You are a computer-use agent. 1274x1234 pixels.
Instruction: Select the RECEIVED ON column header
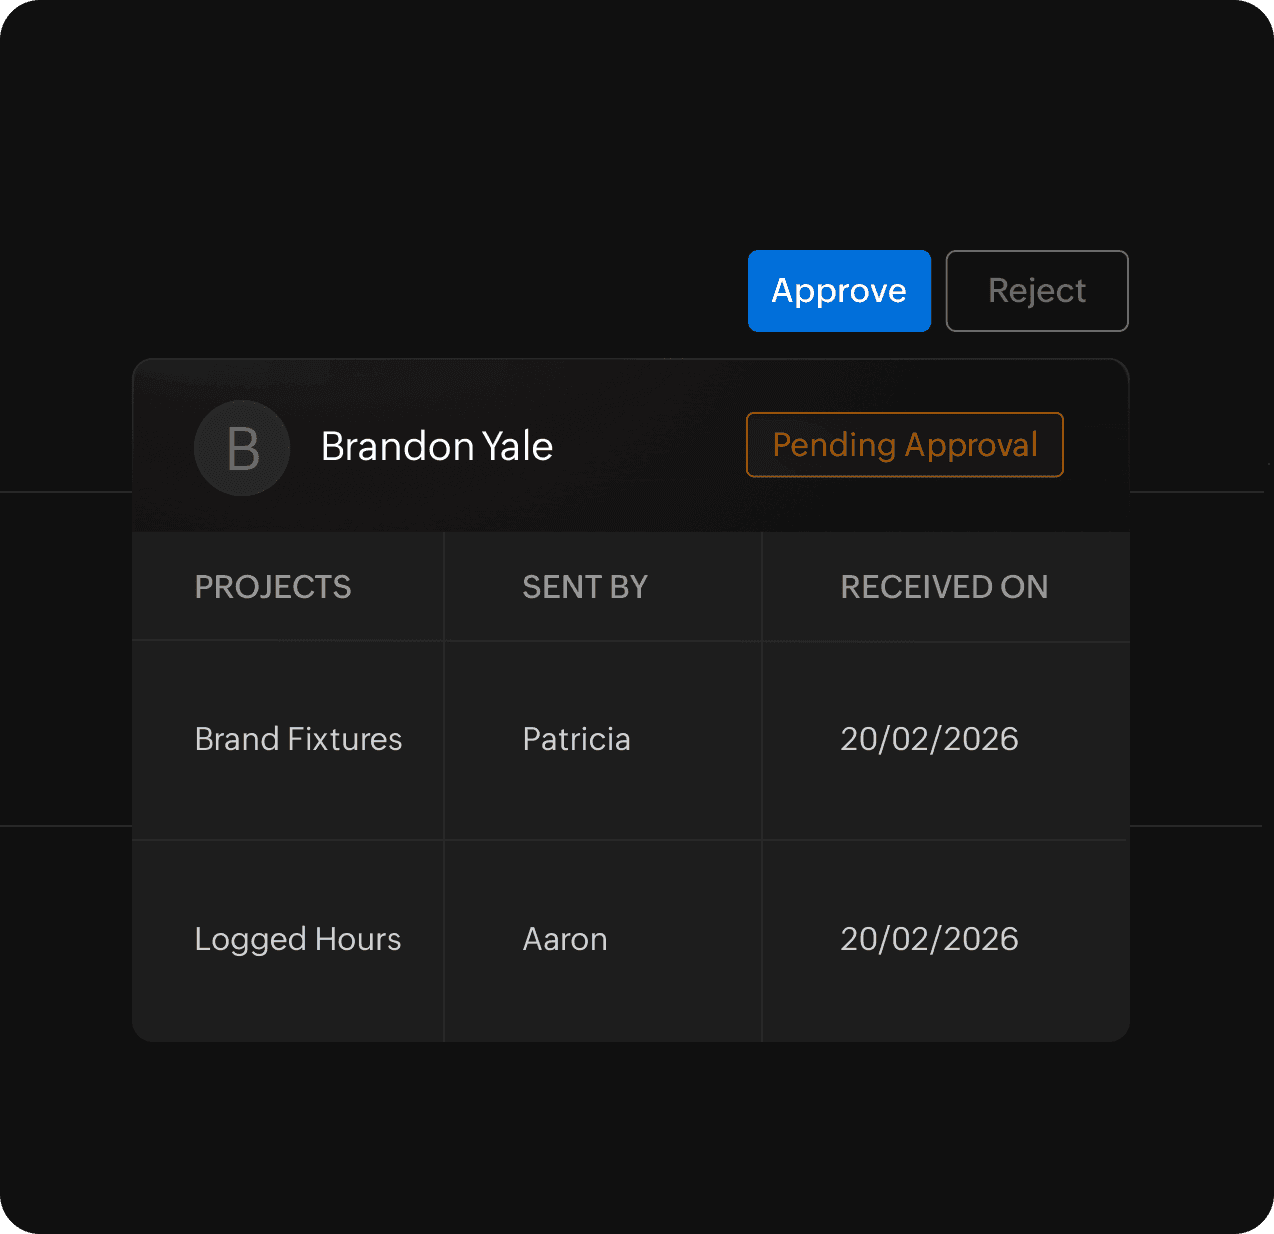tap(944, 587)
